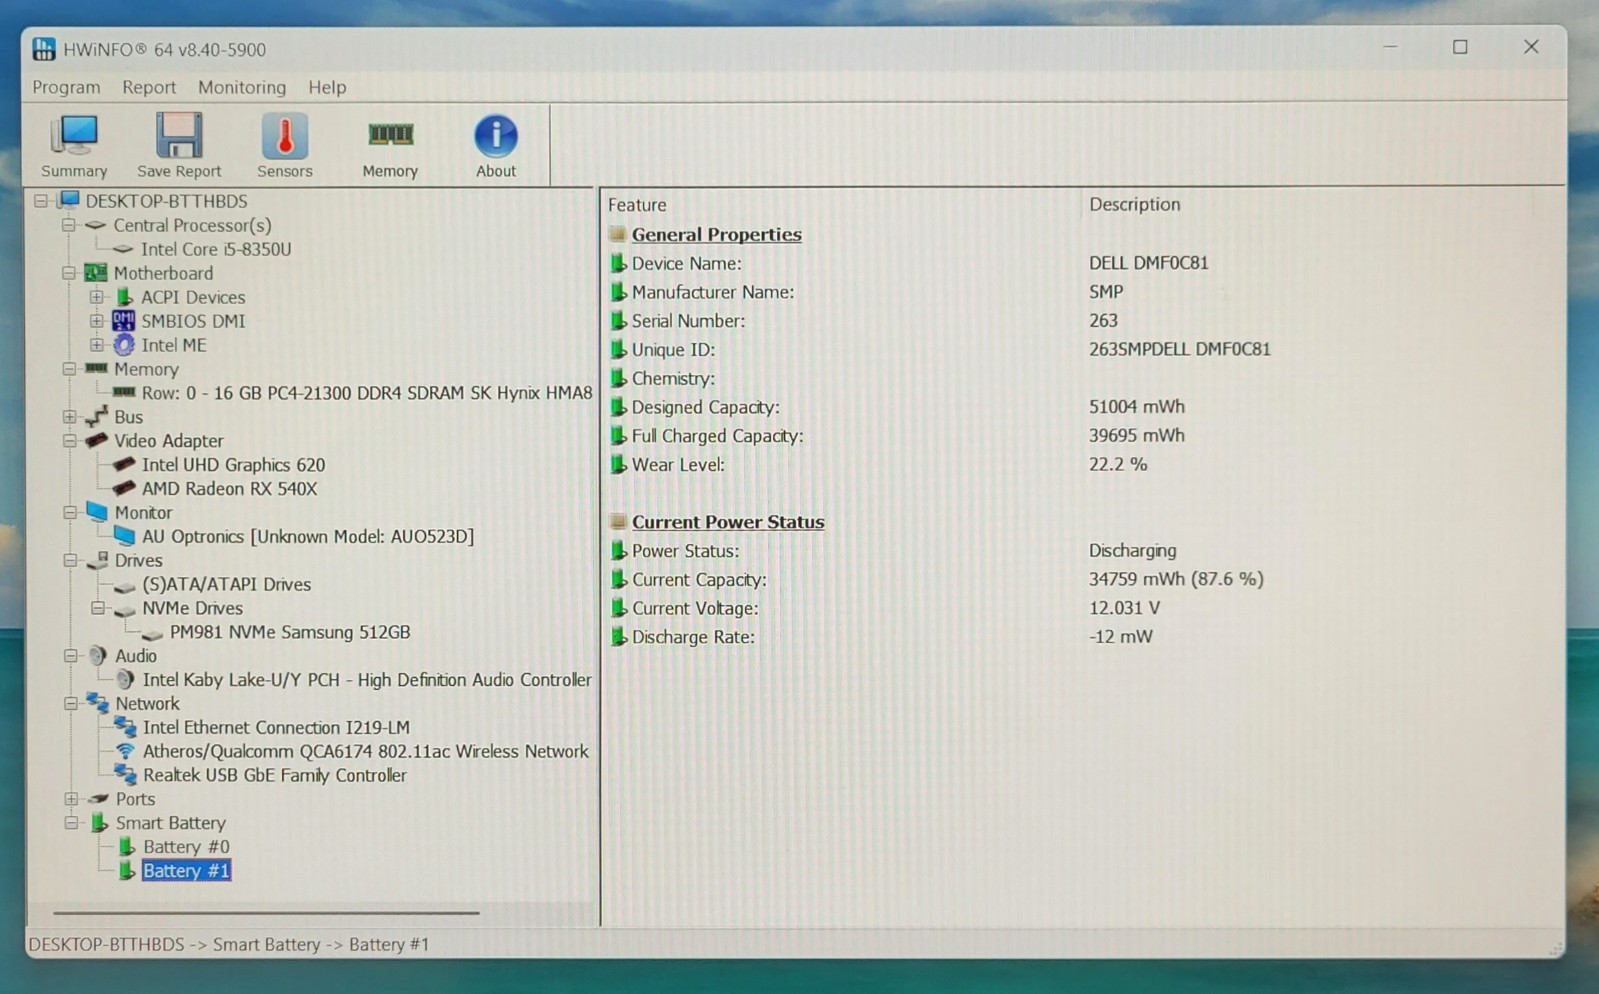Click the Current Power Status heading
1599x994 pixels.
tap(728, 522)
